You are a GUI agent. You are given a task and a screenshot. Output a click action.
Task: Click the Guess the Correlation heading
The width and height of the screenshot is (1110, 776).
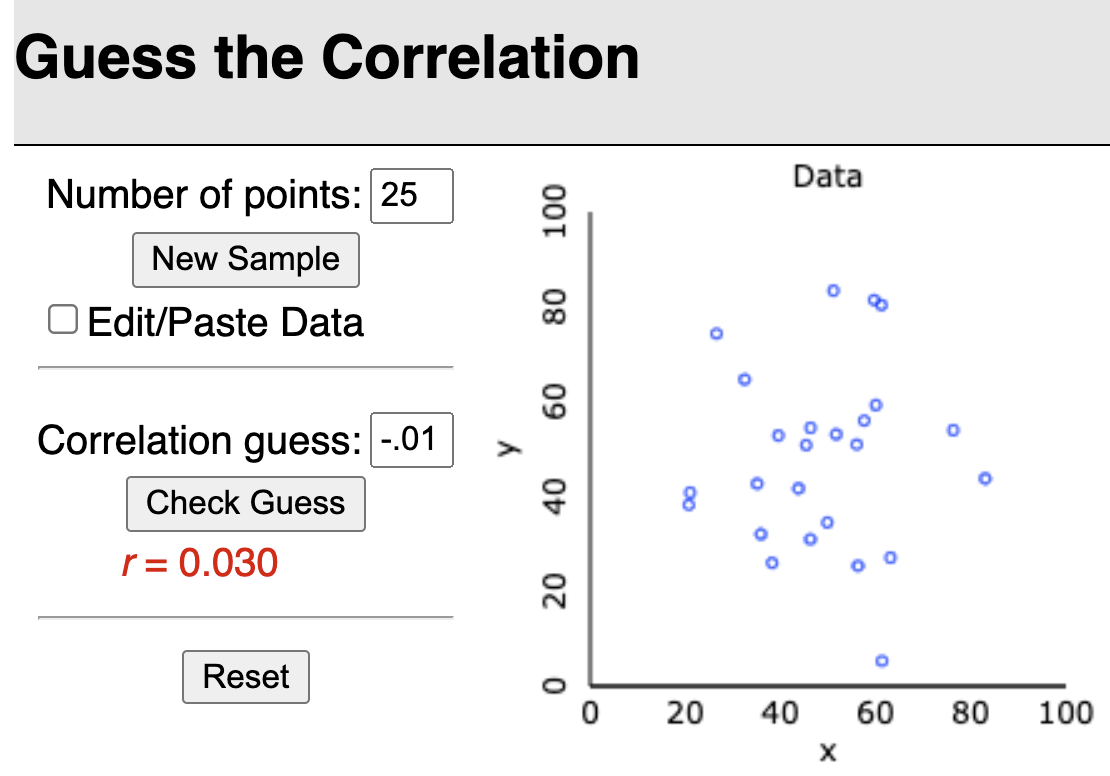(327, 57)
